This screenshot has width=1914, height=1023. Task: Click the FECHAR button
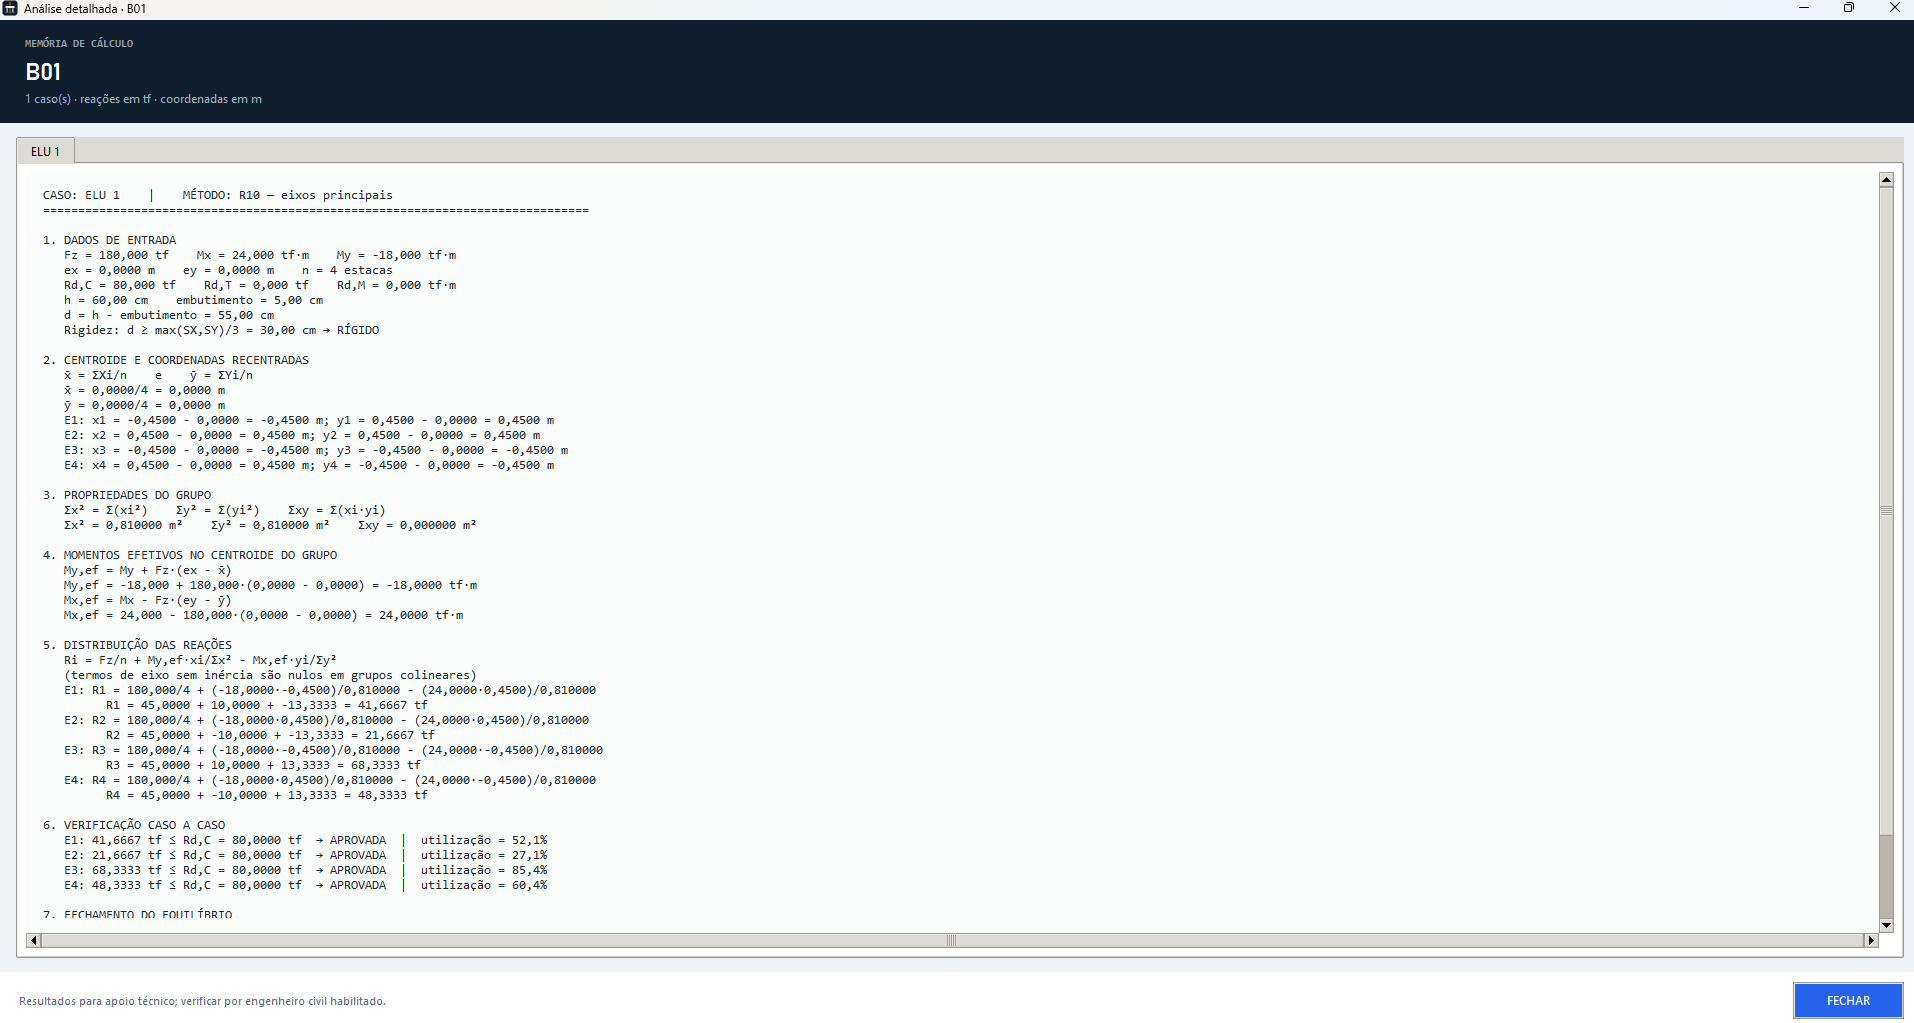coord(1848,1000)
